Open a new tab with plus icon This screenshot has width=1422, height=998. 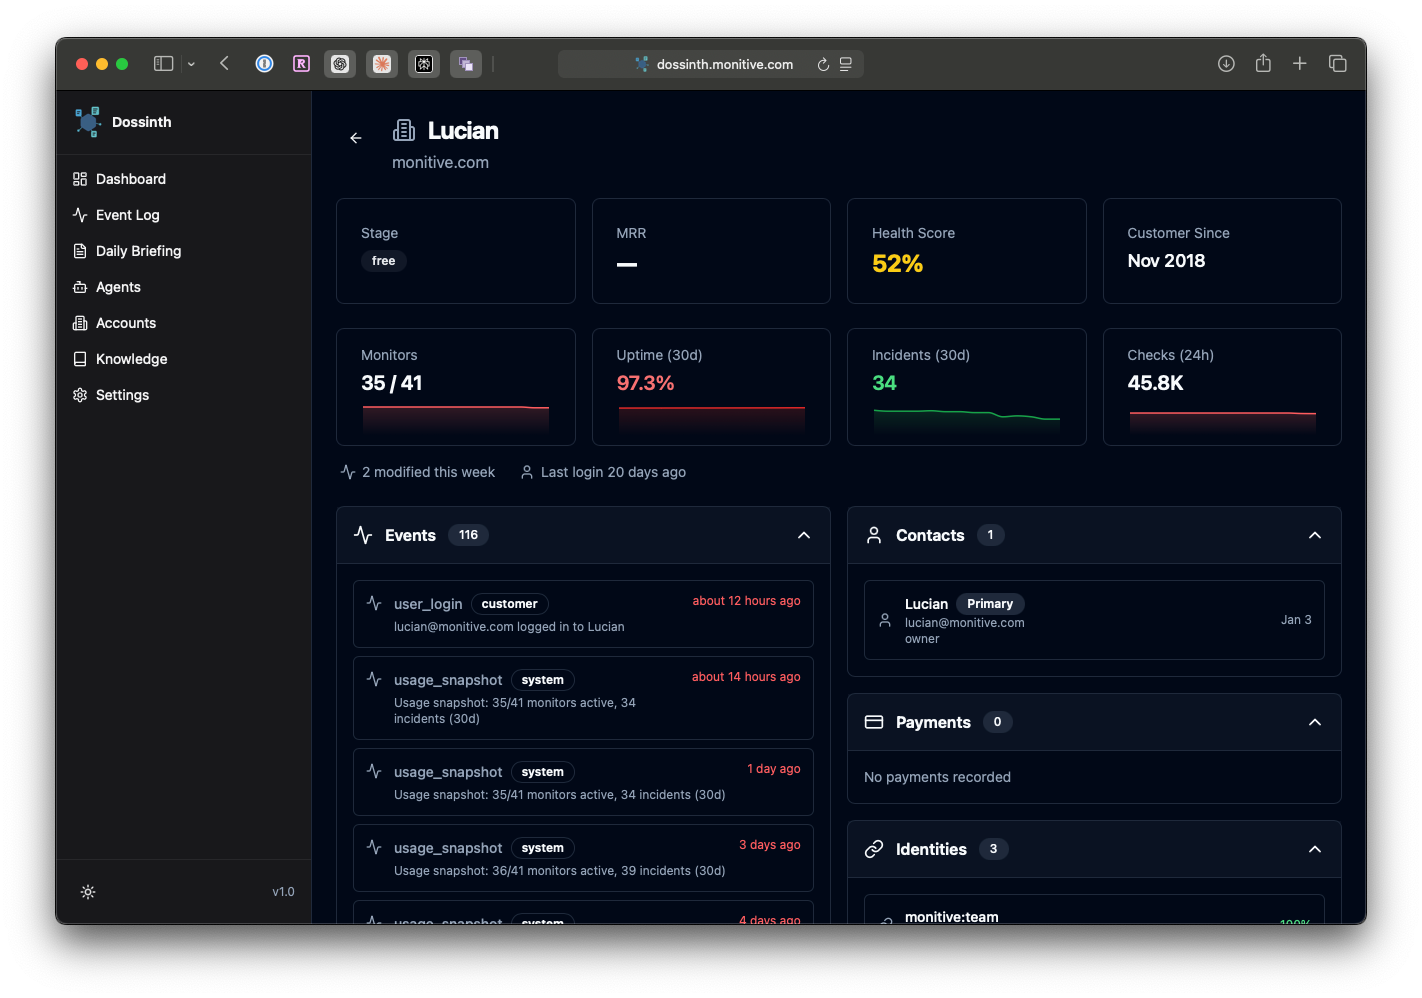1299,64
